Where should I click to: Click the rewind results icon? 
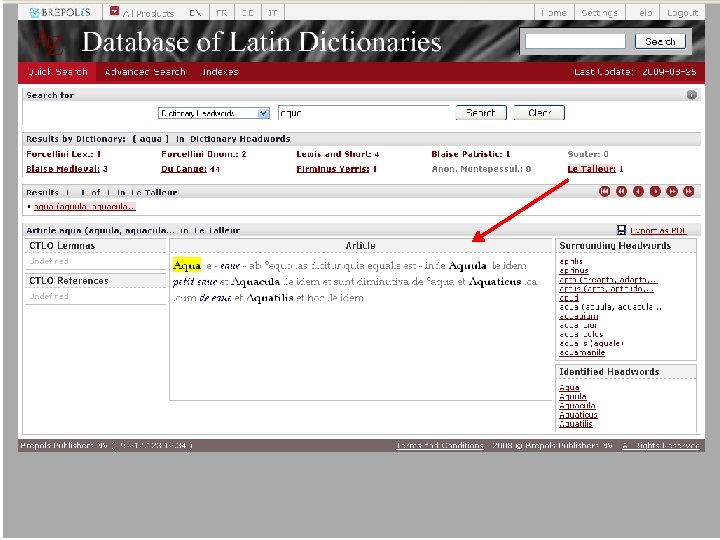621,191
